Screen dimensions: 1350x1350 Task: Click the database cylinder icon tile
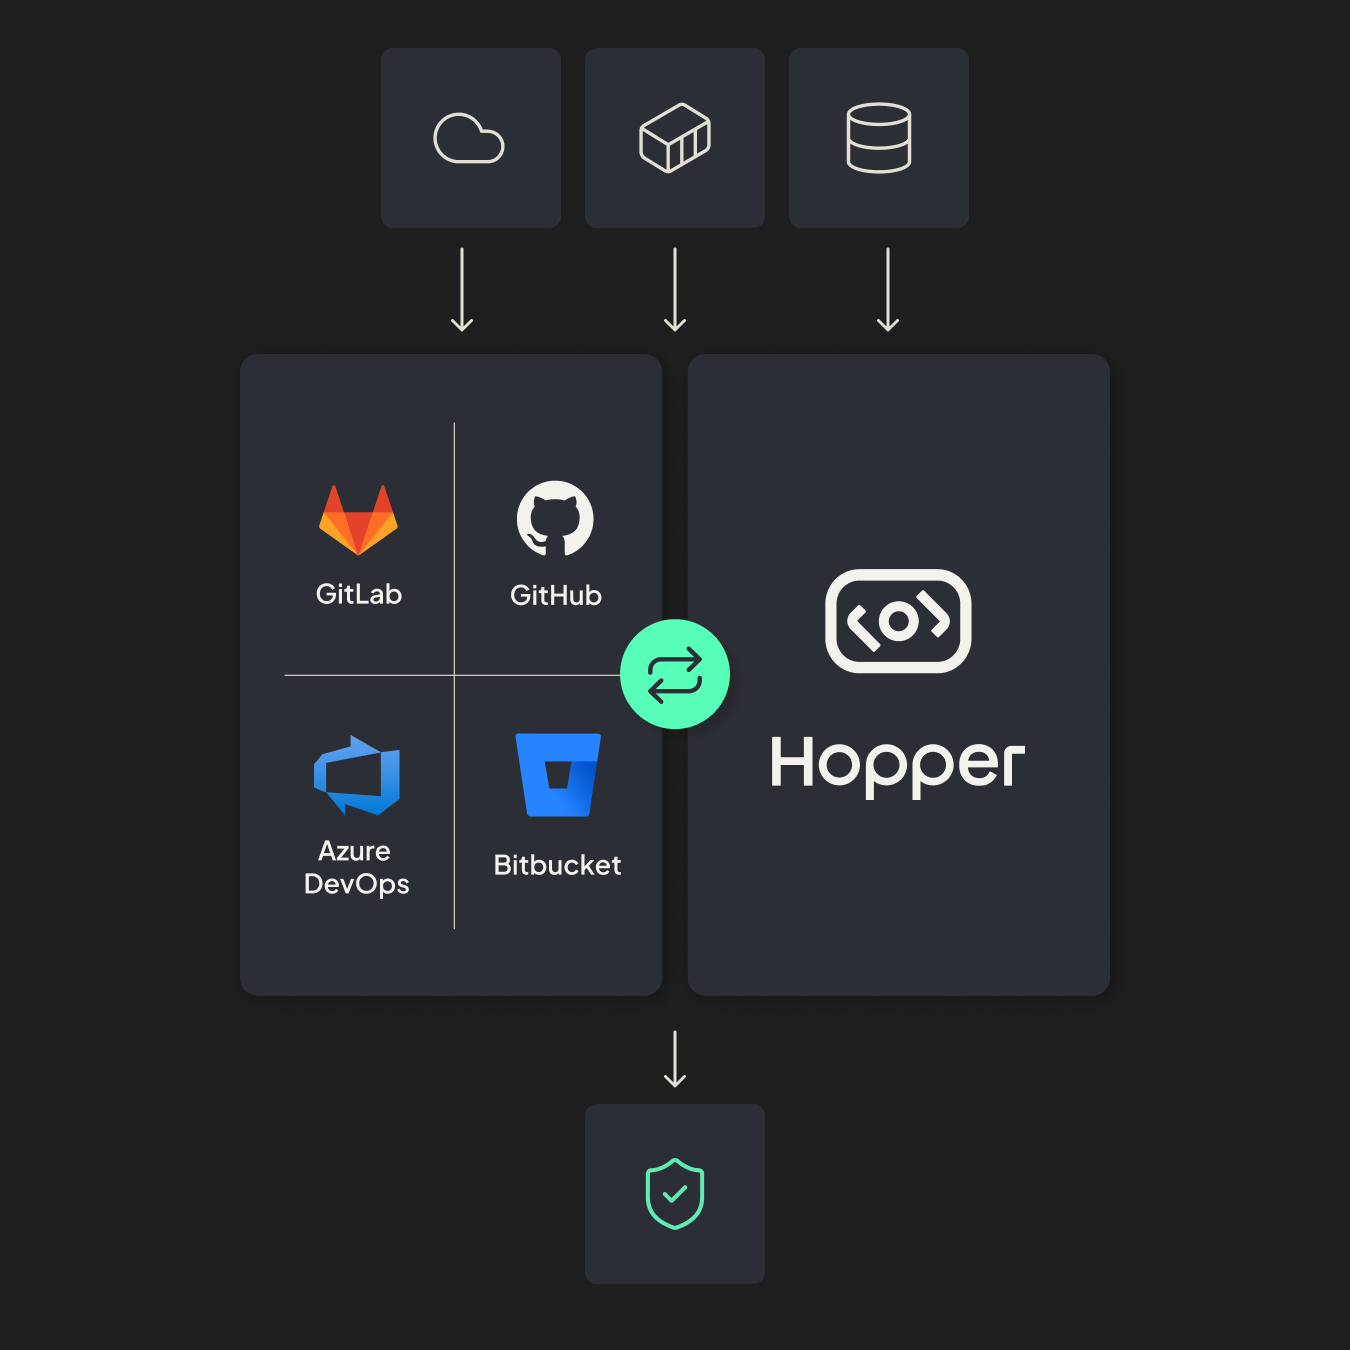879,138
